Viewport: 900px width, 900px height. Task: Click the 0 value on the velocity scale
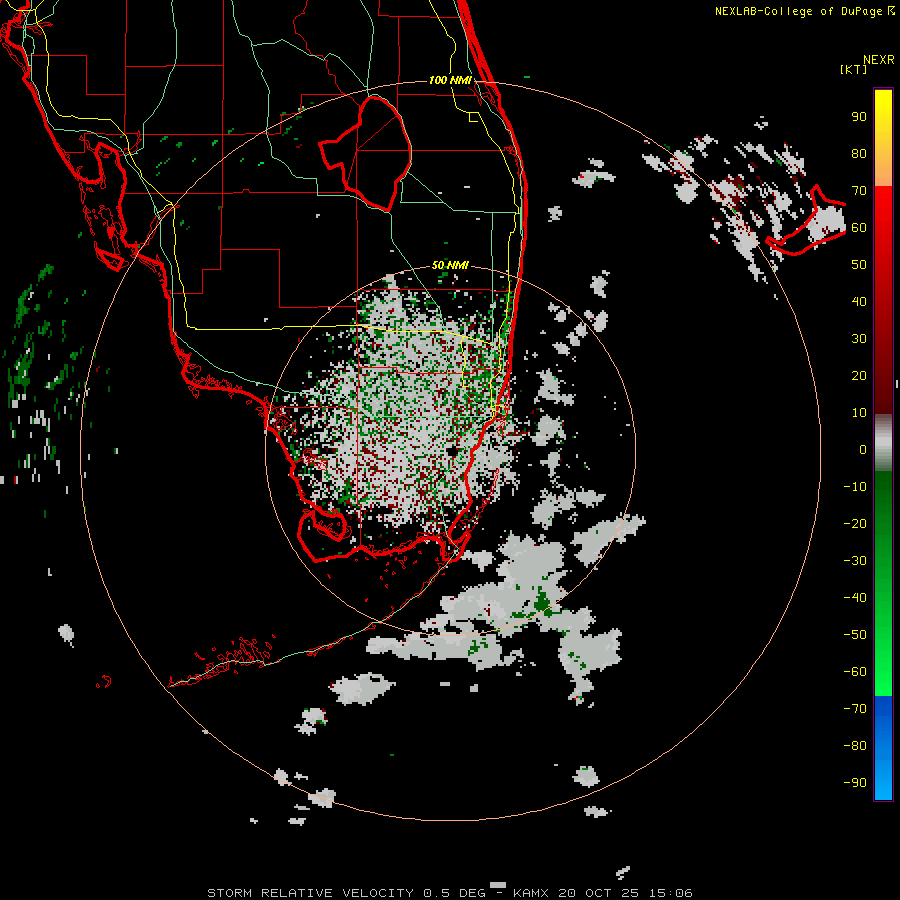point(863,449)
